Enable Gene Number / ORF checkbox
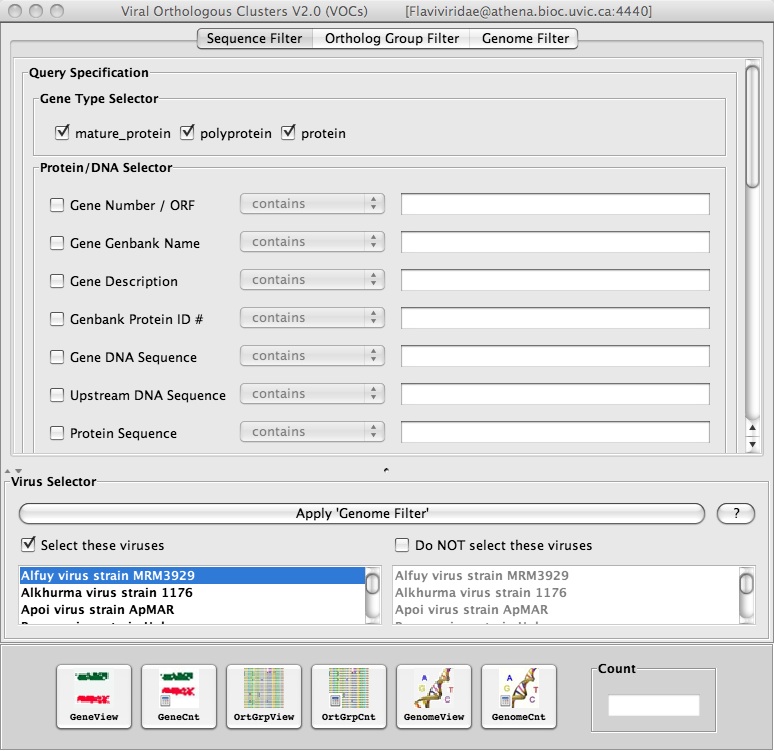Screen dimensions: 774x751 57,205
